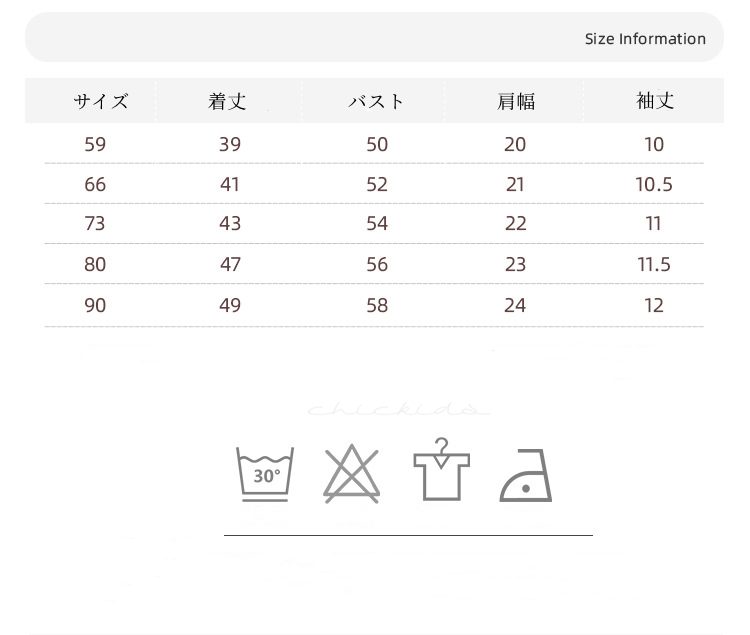
Task: Click shoulder width value 22
Action: pyautogui.click(x=515, y=223)
